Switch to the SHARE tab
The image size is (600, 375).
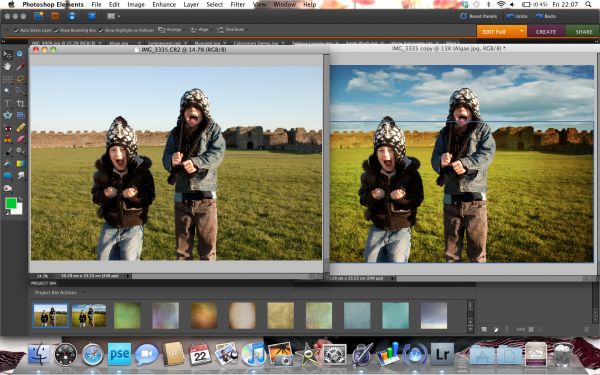(583, 32)
